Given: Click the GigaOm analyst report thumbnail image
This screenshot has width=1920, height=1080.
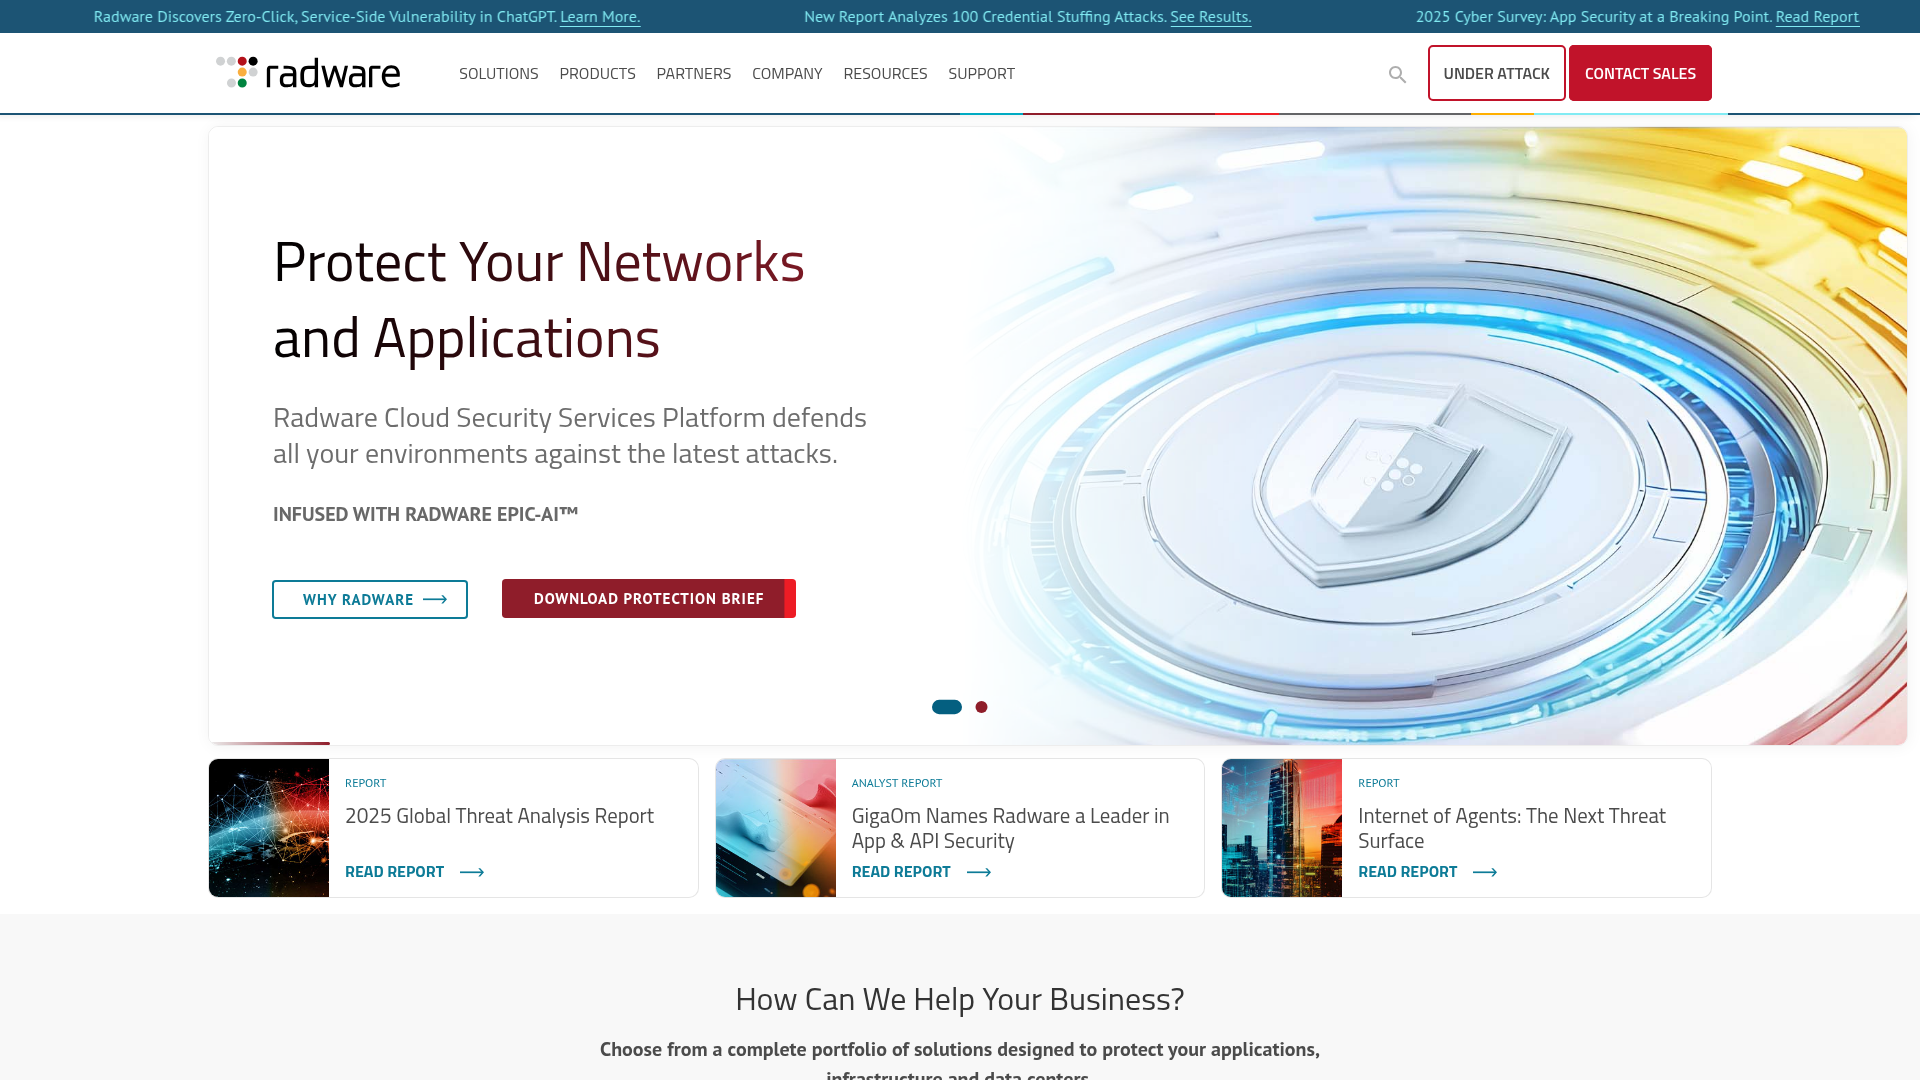Looking at the screenshot, I should pyautogui.click(x=775, y=827).
